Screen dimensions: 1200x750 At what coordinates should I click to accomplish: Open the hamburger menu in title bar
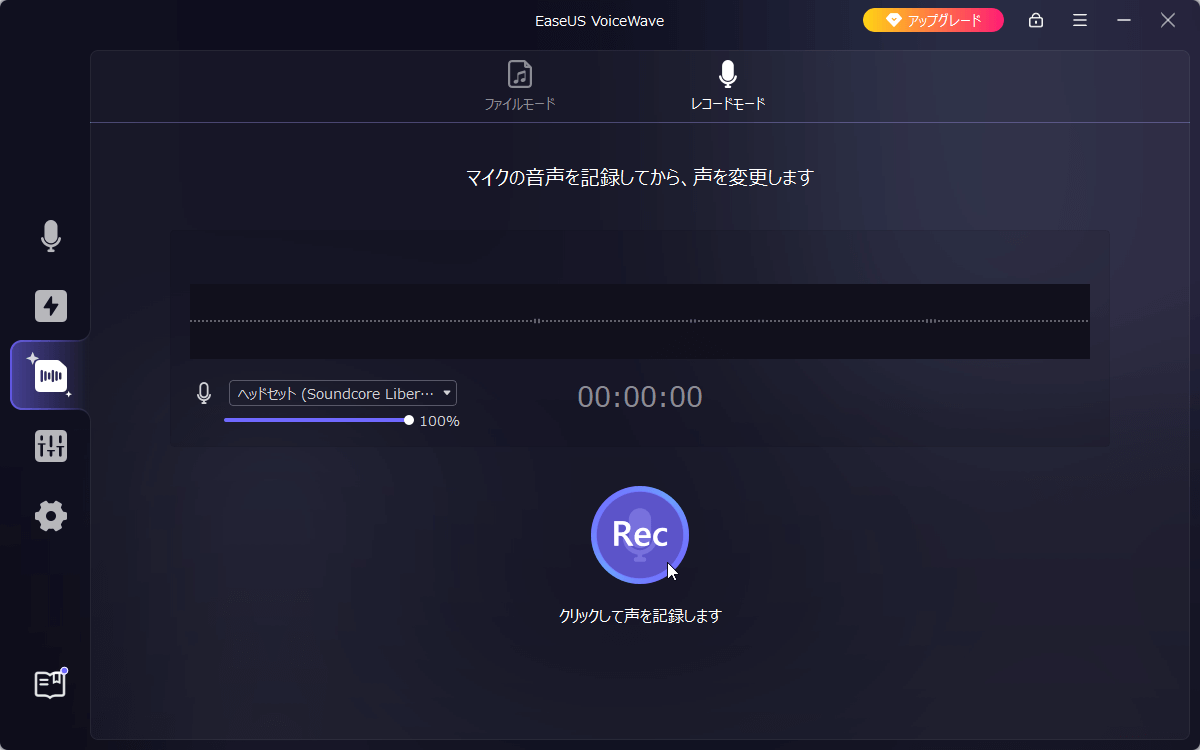1080,20
